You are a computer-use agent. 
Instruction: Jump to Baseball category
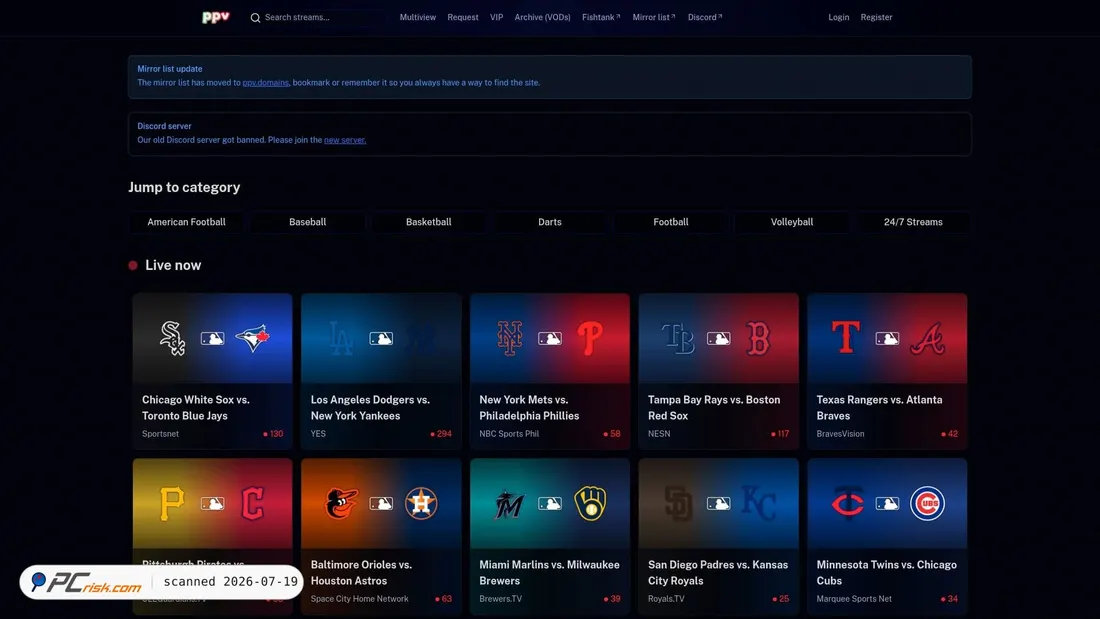(x=307, y=222)
